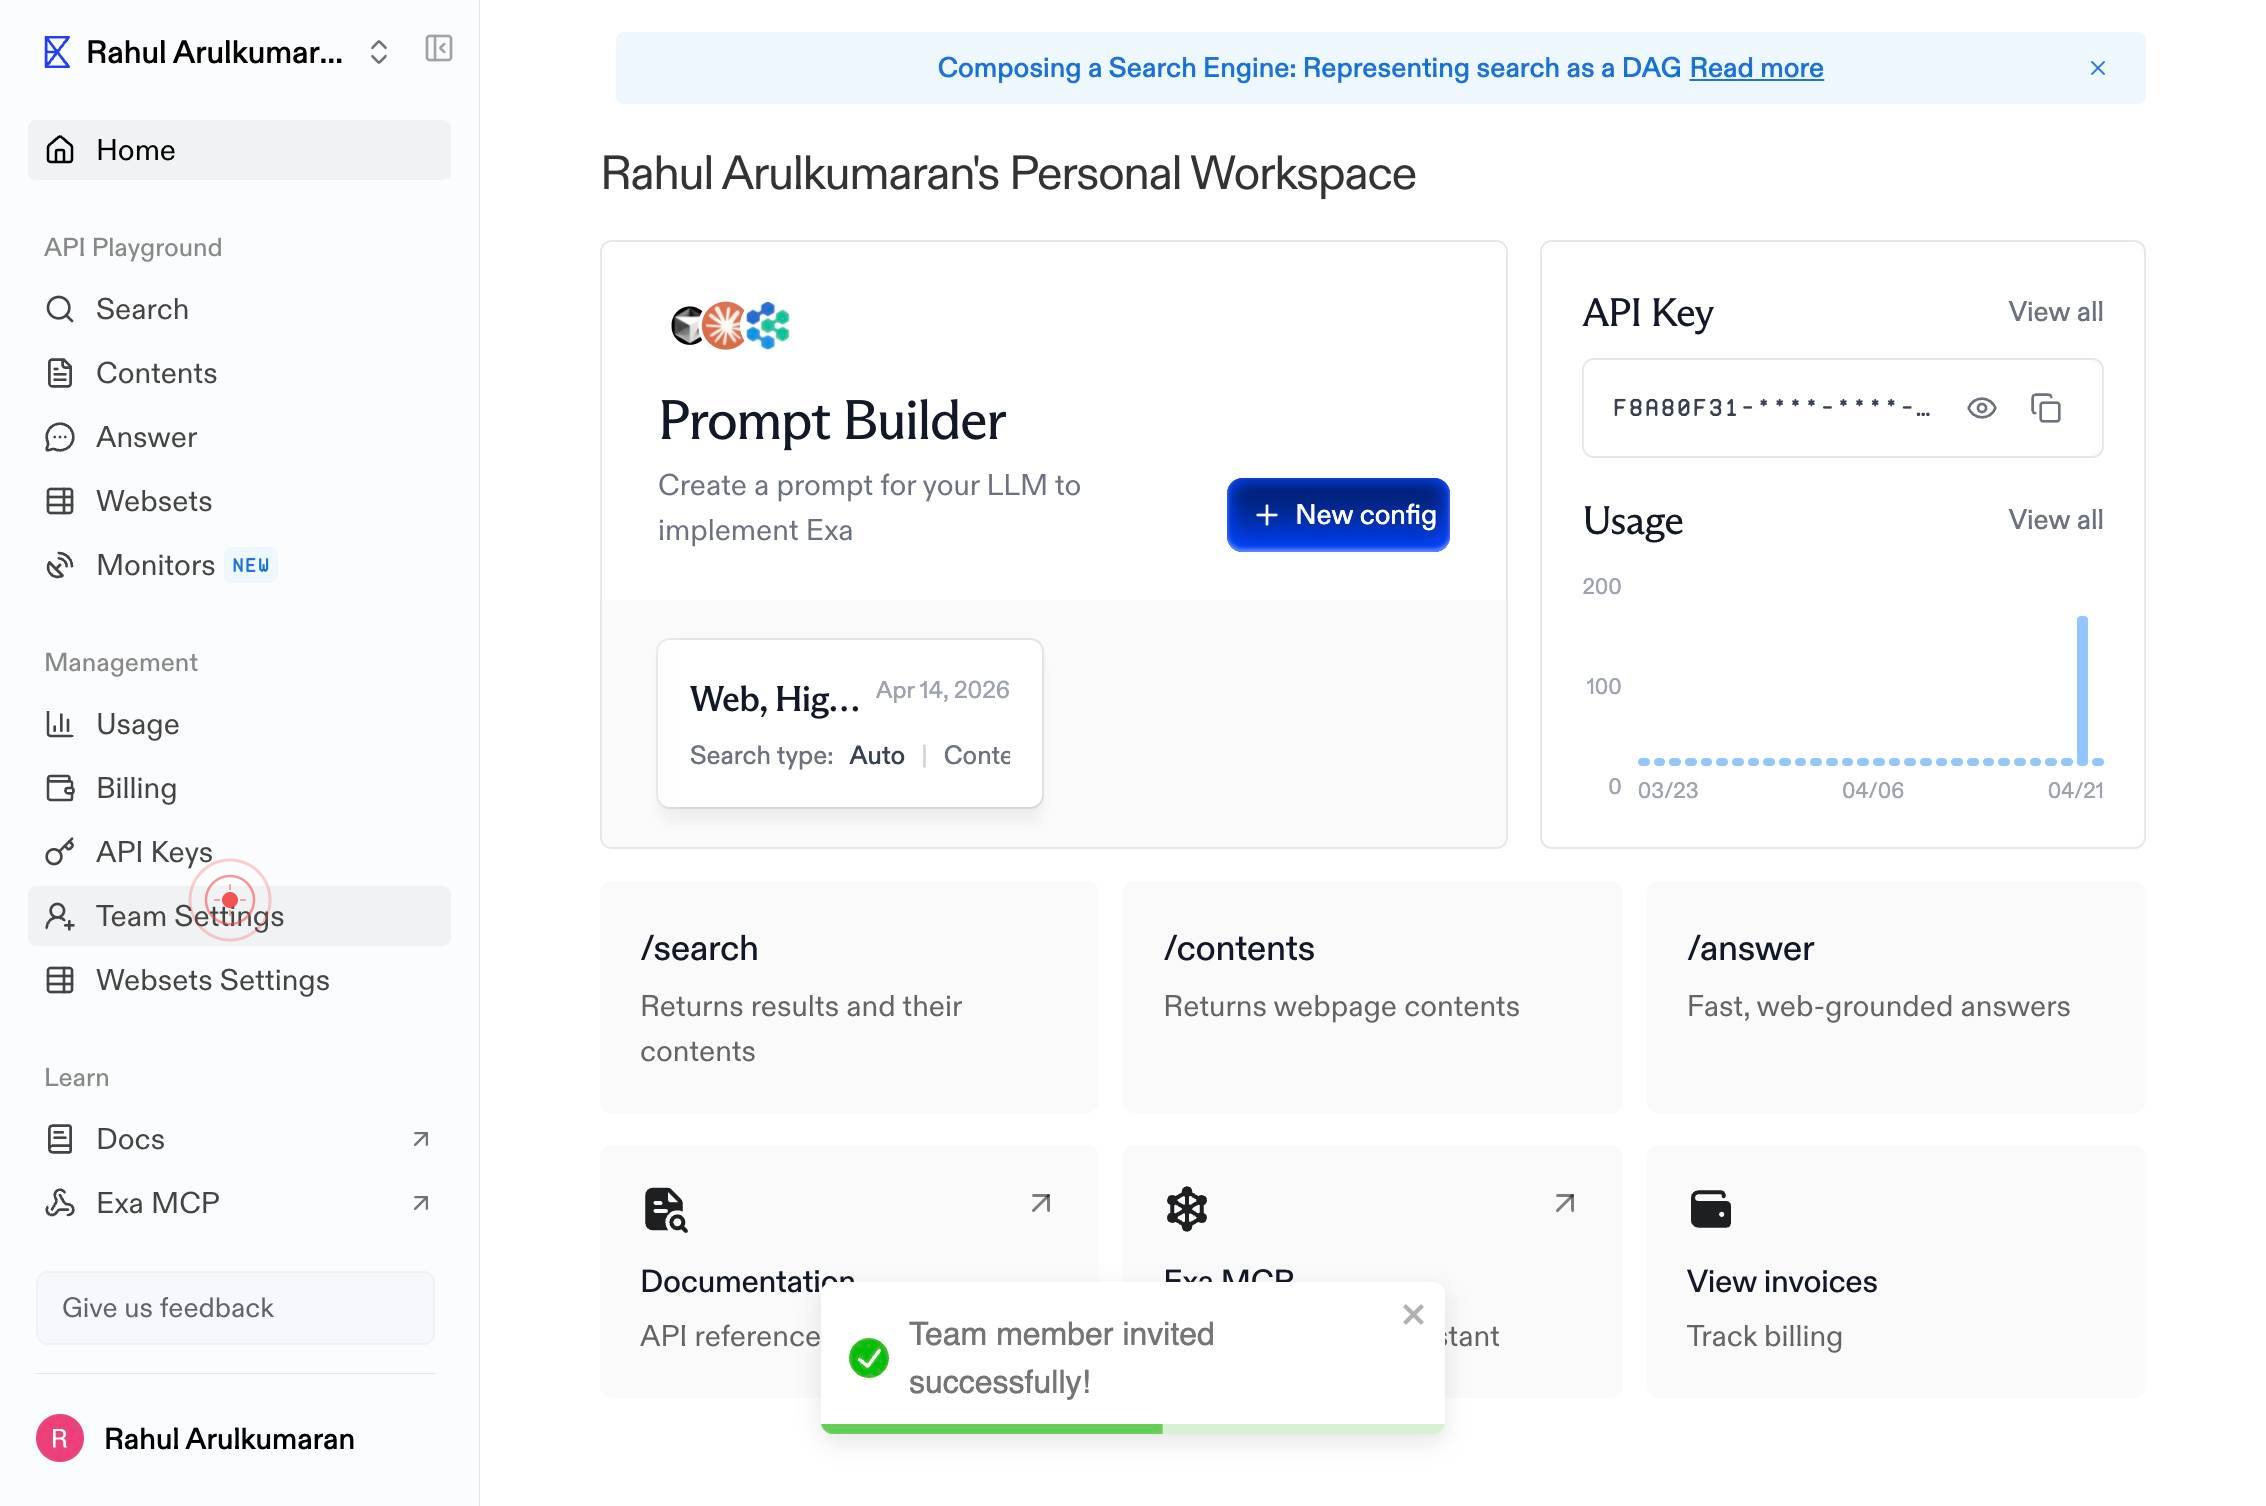Open the Answer chat bubble icon
Screen dimensions: 2266x1506
(x=60, y=437)
